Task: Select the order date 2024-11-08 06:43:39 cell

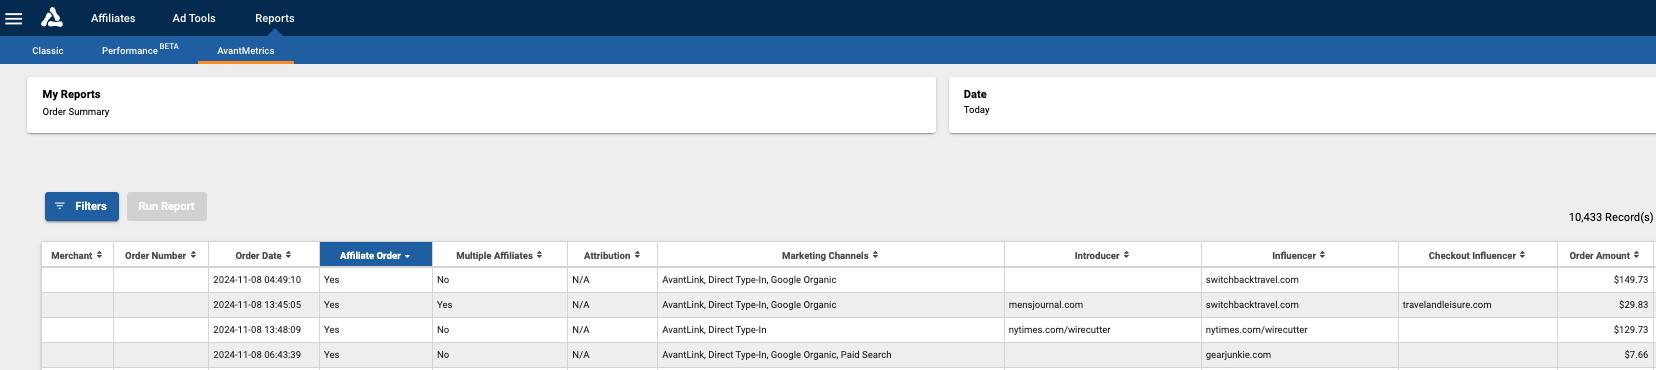Action: coord(263,355)
